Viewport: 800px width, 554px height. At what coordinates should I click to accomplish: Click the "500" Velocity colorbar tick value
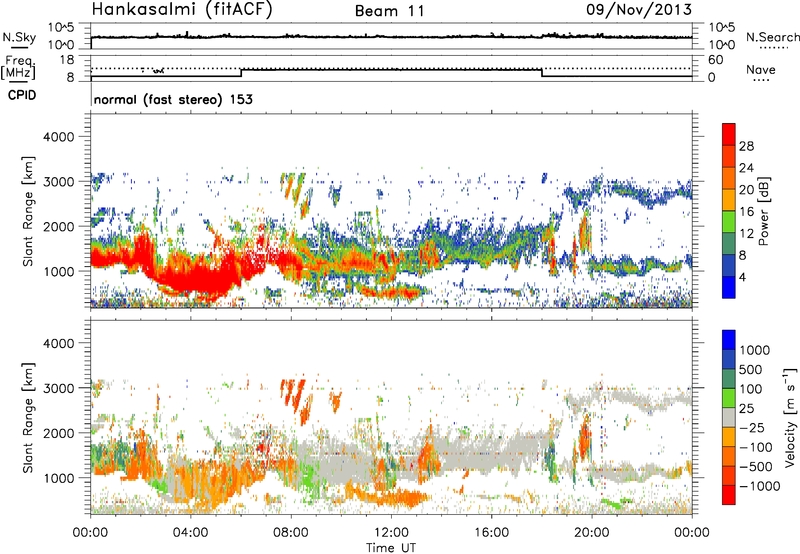tap(750, 369)
